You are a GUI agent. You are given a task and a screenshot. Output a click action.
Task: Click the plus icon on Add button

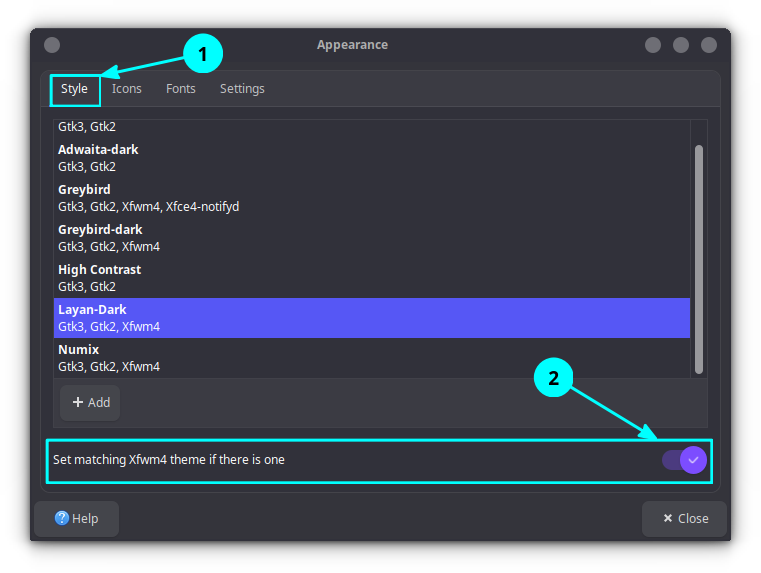point(78,402)
